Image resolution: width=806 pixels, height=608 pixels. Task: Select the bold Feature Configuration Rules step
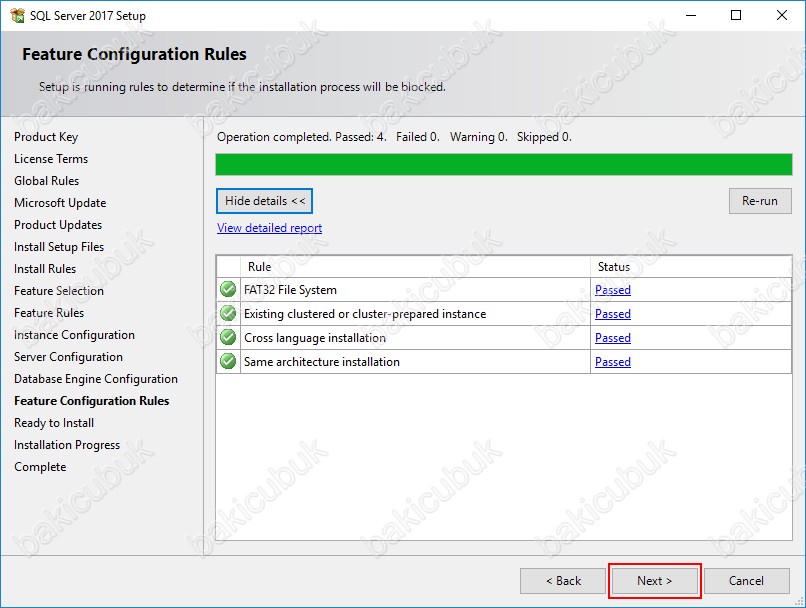click(x=91, y=401)
